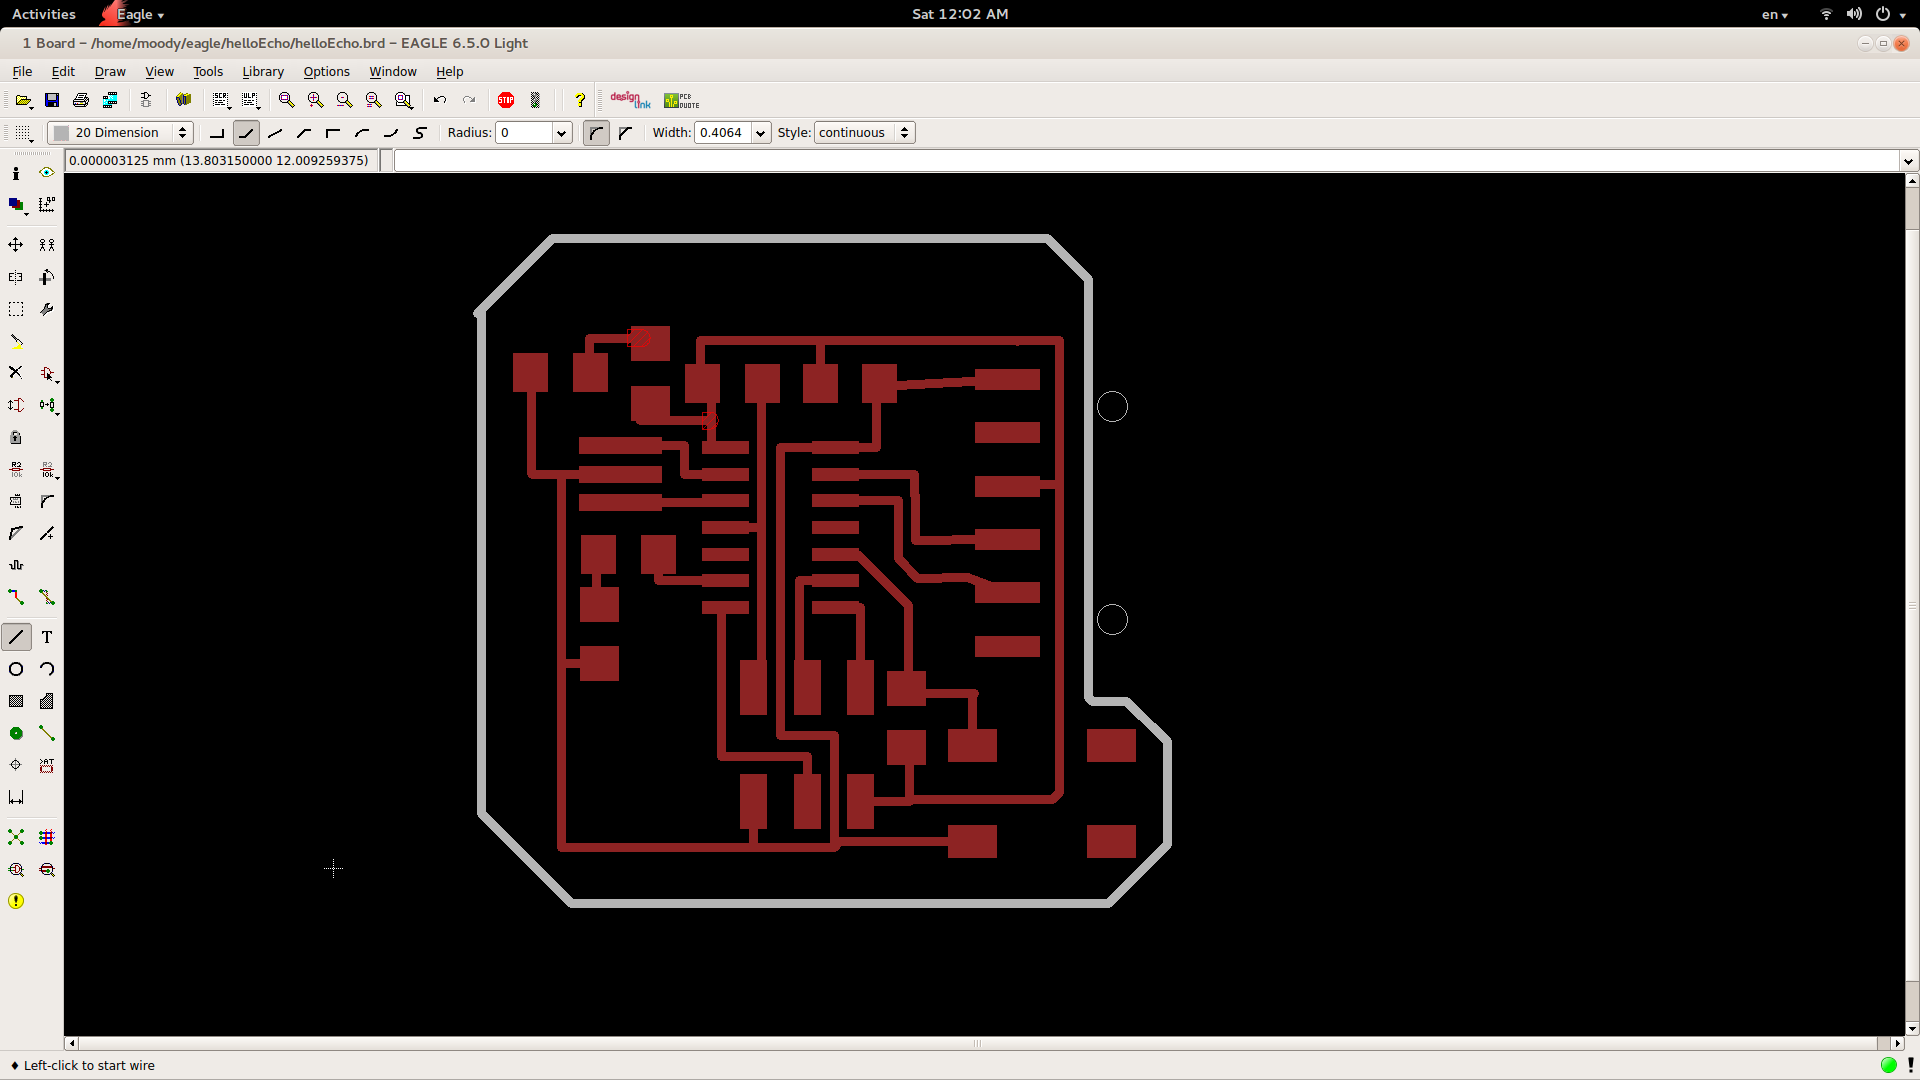Click the Eagle app menu in top bar

coord(133,14)
